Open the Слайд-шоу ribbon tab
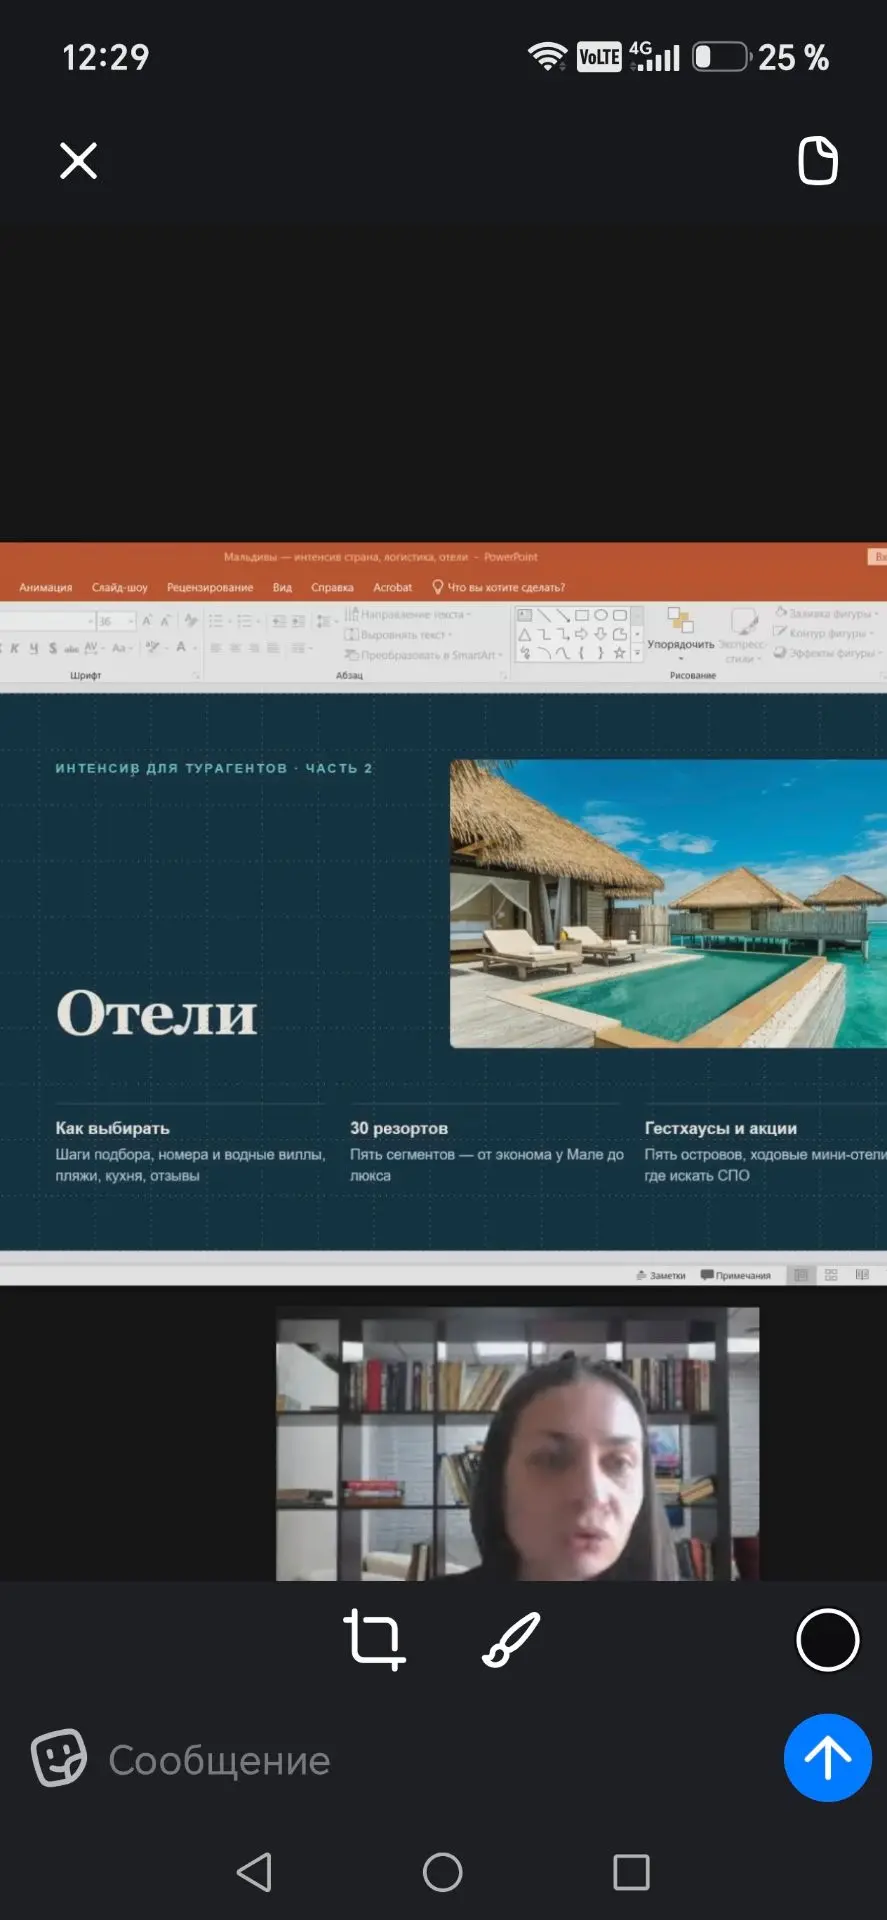The image size is (887, 1920). [x=120, y=588]
